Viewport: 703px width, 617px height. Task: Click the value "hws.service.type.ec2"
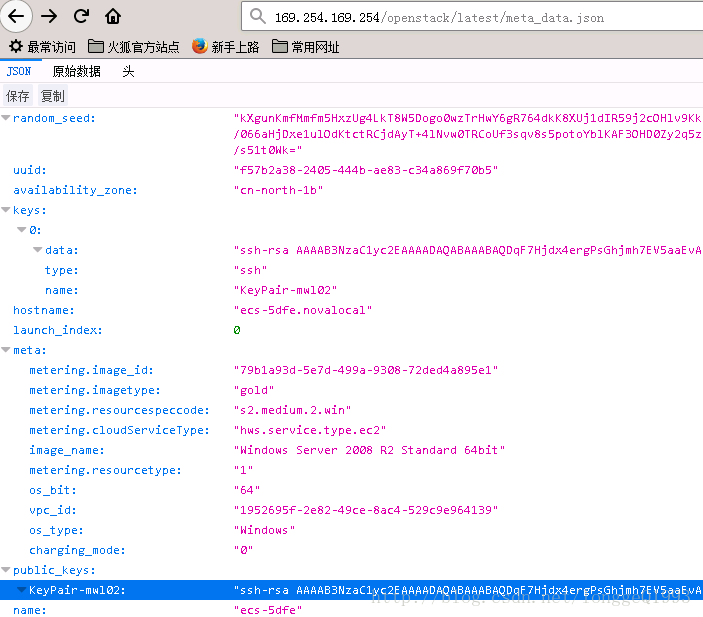pos(310,430)
